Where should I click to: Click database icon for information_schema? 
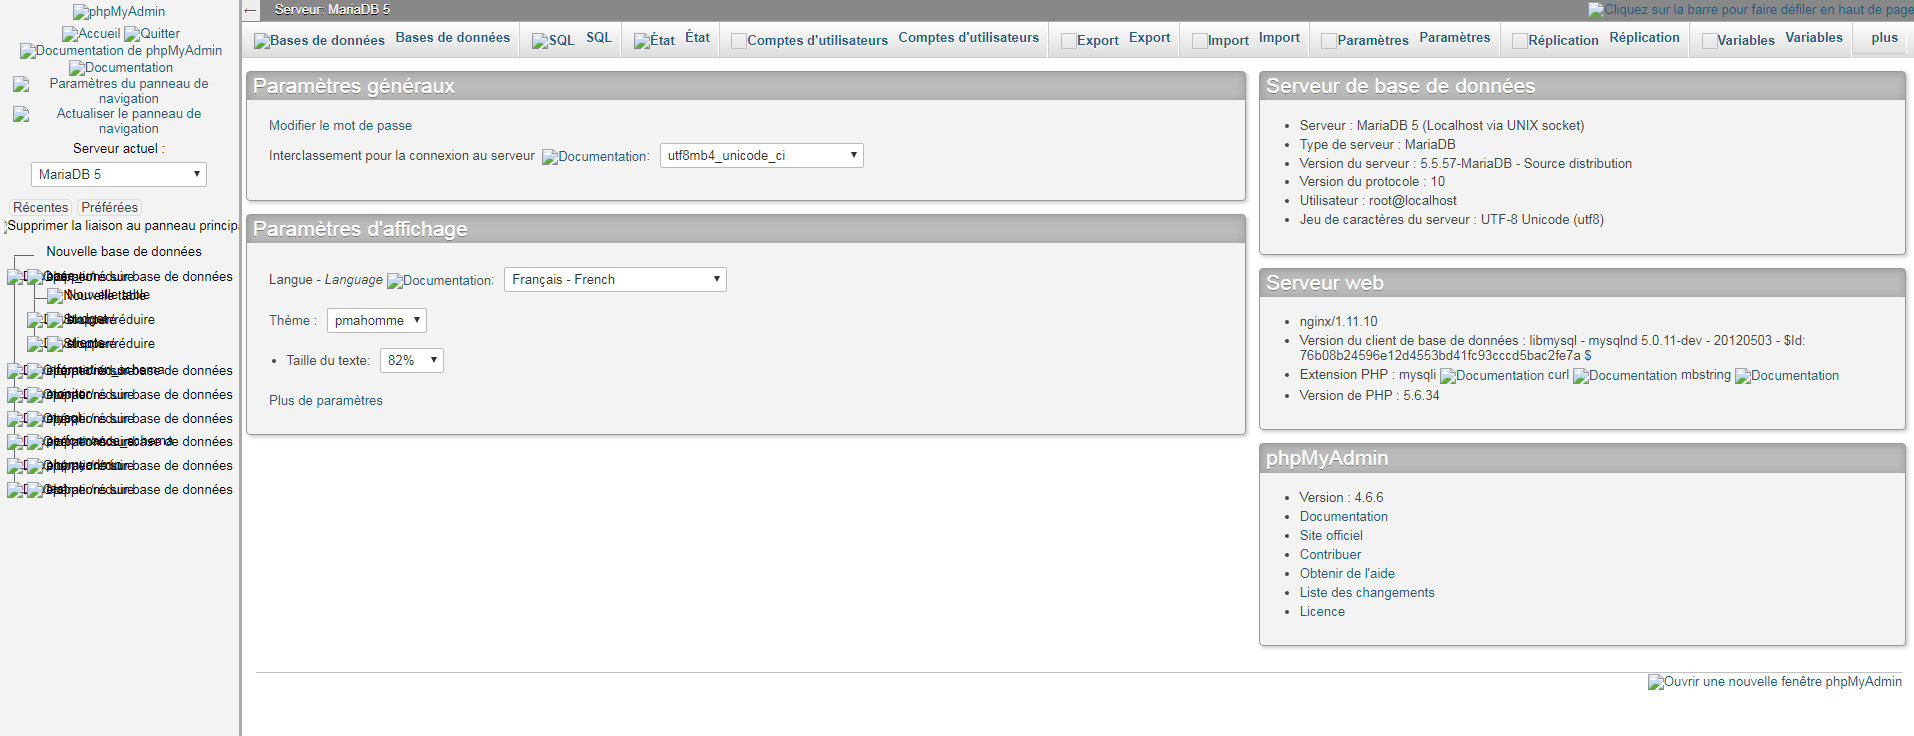tap(34, 371)
